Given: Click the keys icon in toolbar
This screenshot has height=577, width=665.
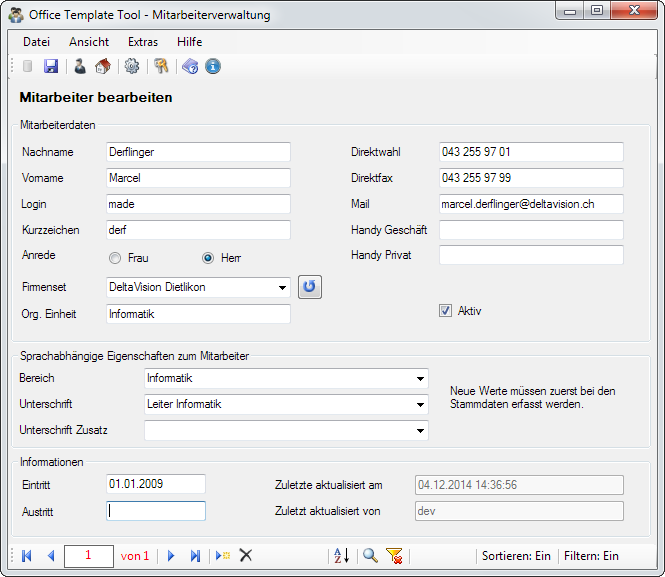Looking at the screenshot, I should (161, 67).
